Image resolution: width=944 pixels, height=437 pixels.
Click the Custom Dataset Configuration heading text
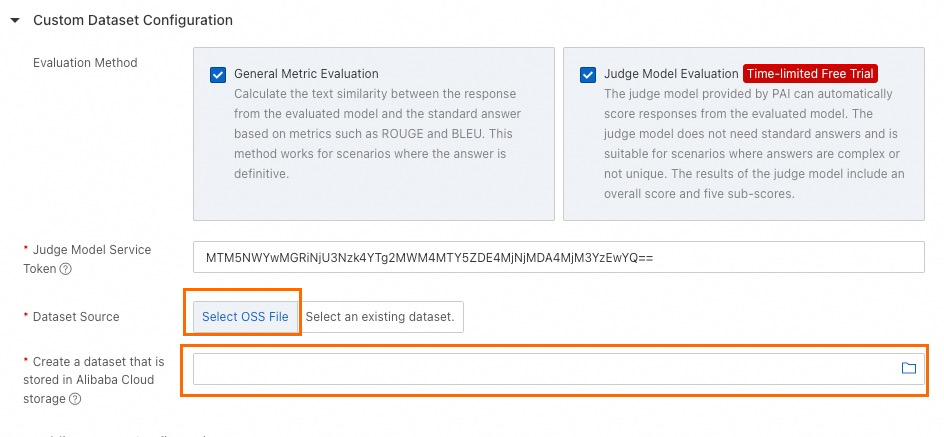(133, 20)
